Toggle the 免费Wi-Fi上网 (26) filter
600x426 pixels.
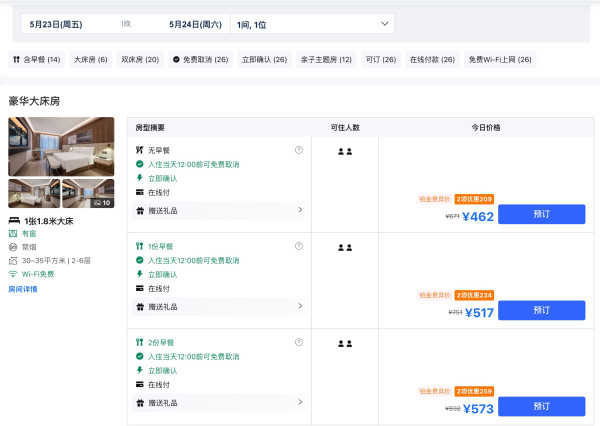pyautogui.click(x=500, y=59)
